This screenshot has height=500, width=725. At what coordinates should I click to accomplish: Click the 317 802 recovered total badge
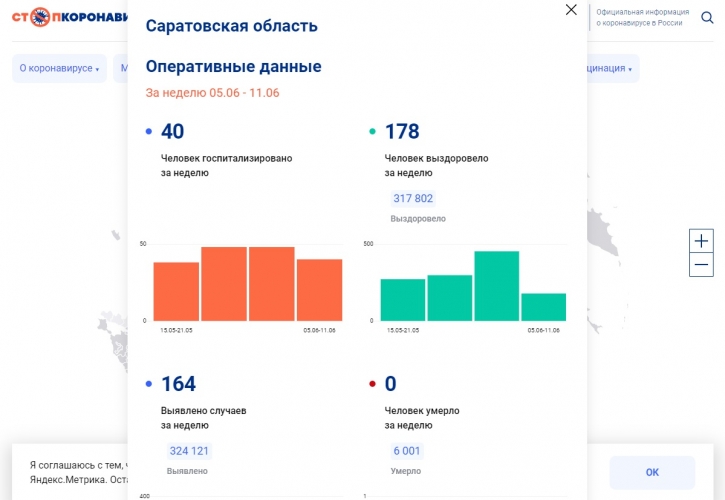[413, 198]
